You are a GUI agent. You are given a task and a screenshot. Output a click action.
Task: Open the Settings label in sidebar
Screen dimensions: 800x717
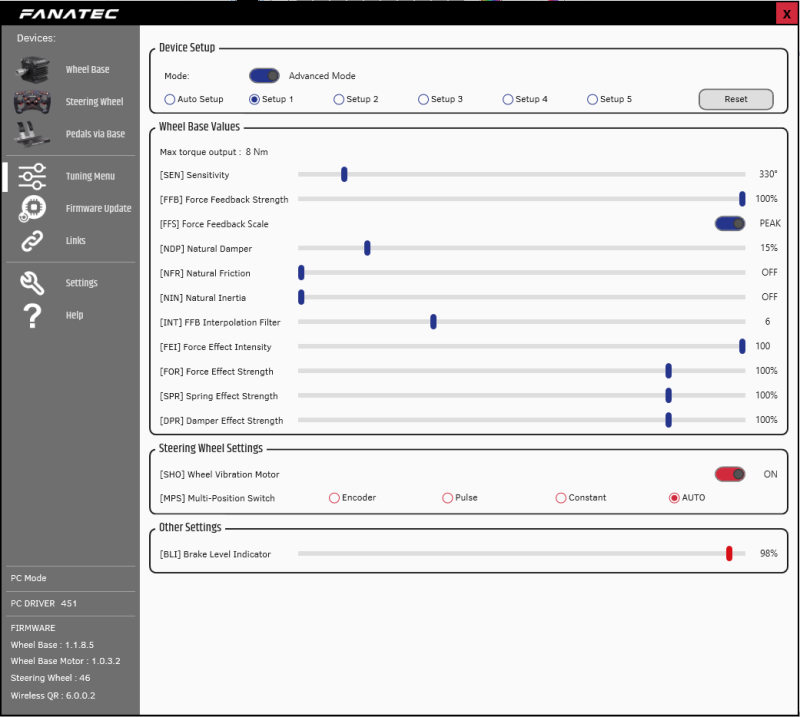82,283
